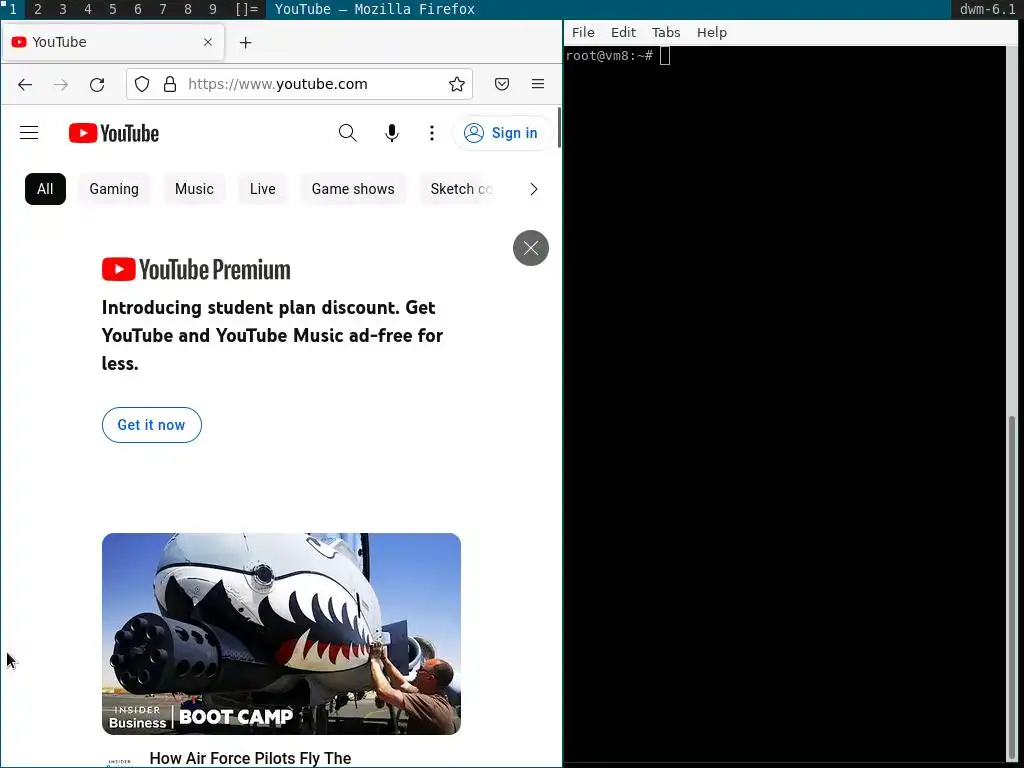Bookmark this page with the star icon
1024x768 pixels.
457,84
